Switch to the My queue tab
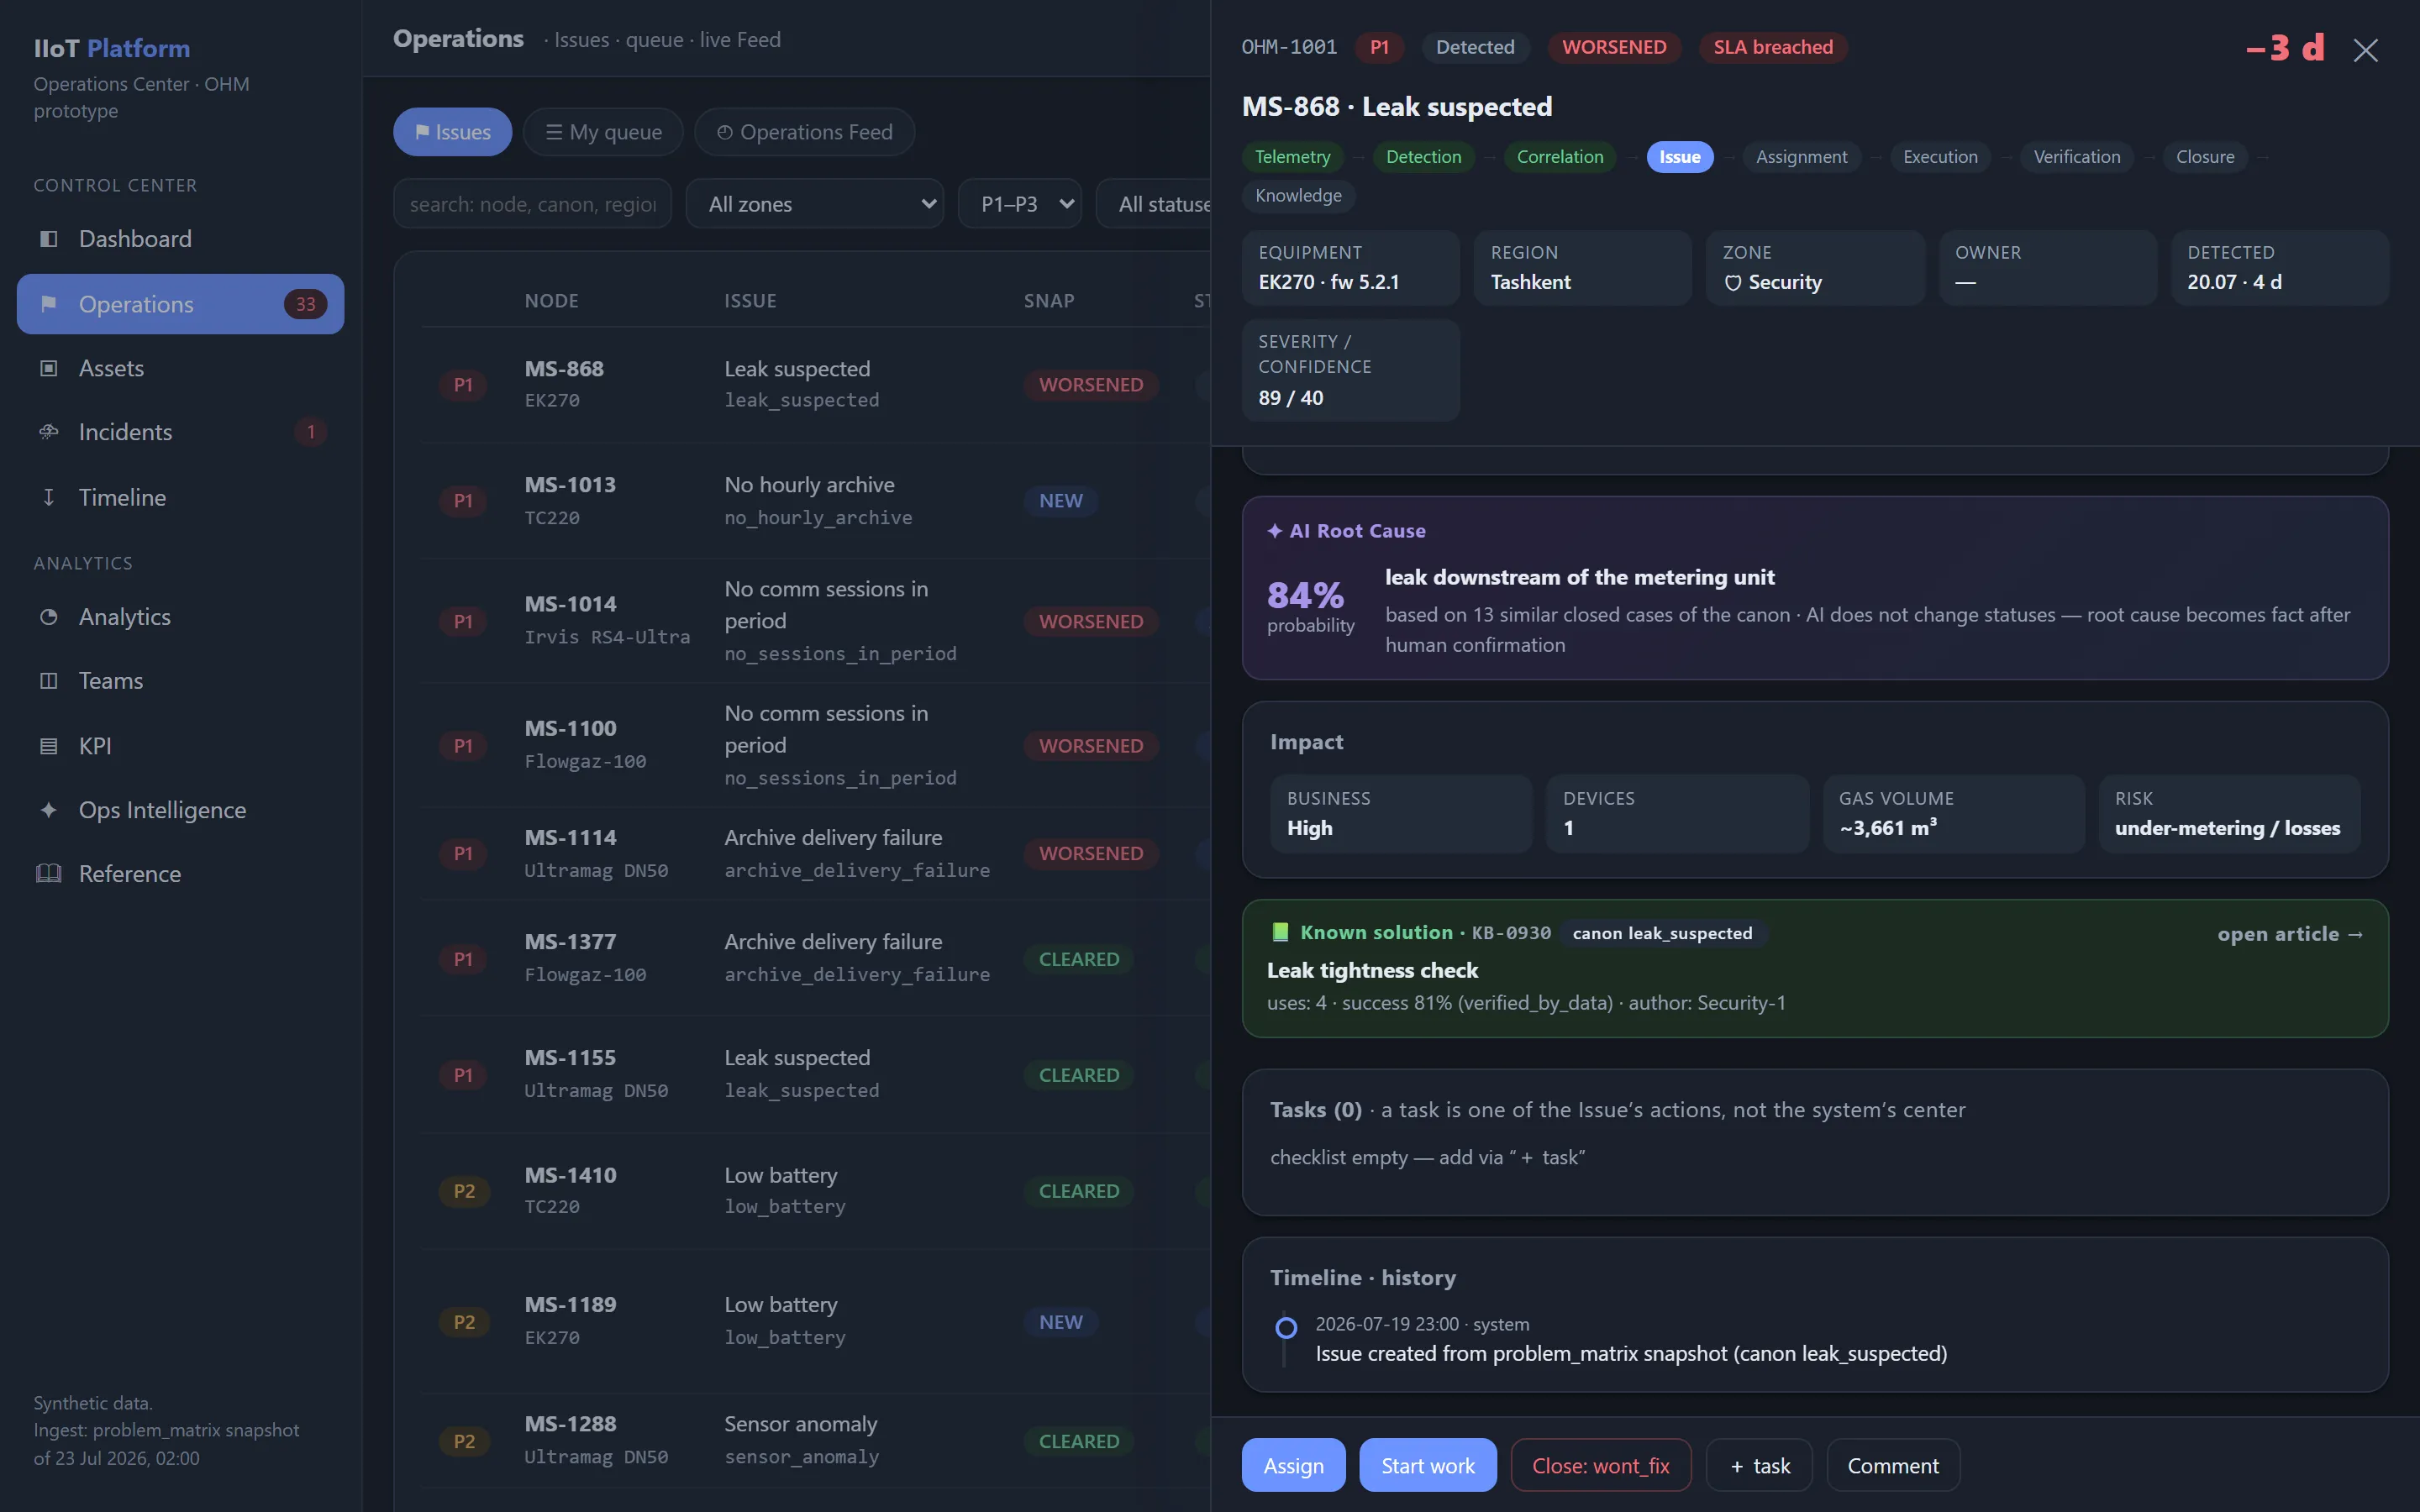Image resolution: width=2420 pixels, height=1512 pixels. point(603,132)
